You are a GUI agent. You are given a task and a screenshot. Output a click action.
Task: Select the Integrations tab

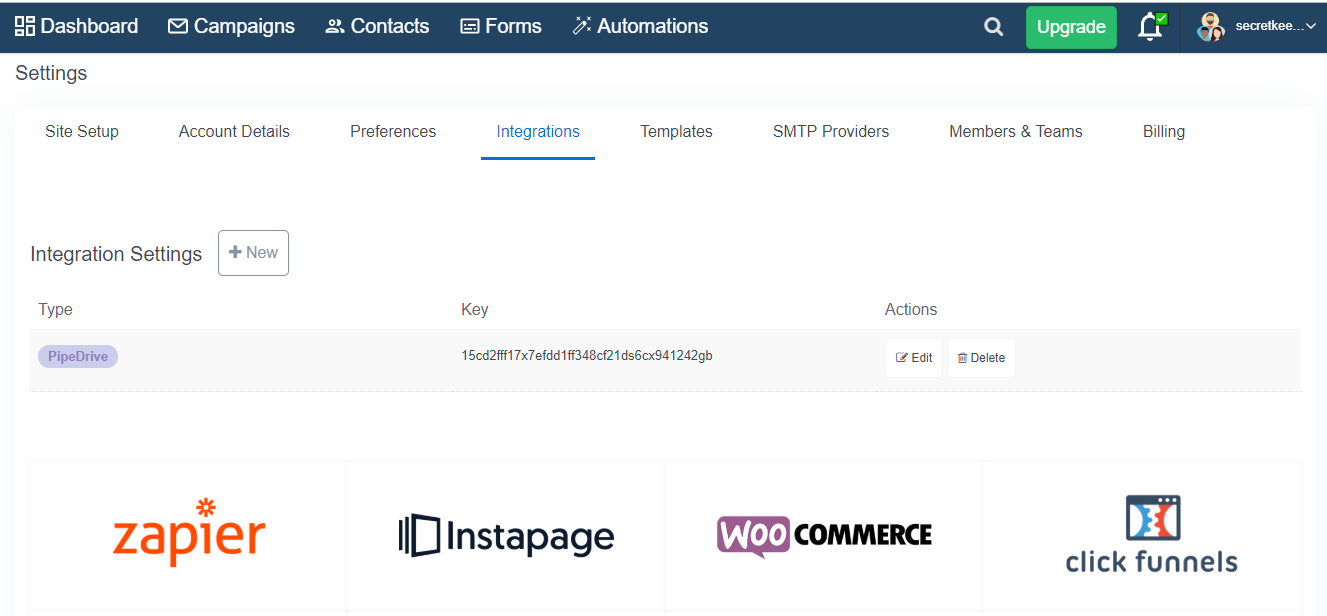click(x=538, y=131)
